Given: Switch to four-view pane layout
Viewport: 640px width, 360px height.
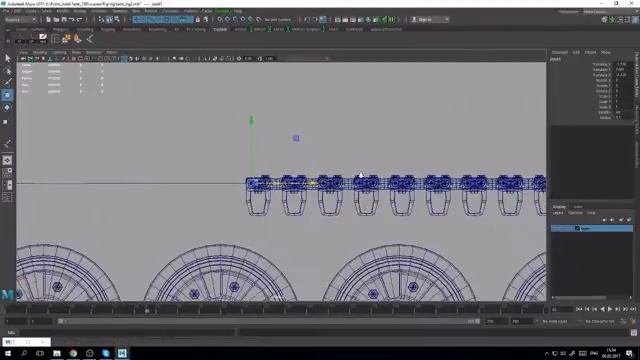Looking at the screenshot, I should (7, 172).
